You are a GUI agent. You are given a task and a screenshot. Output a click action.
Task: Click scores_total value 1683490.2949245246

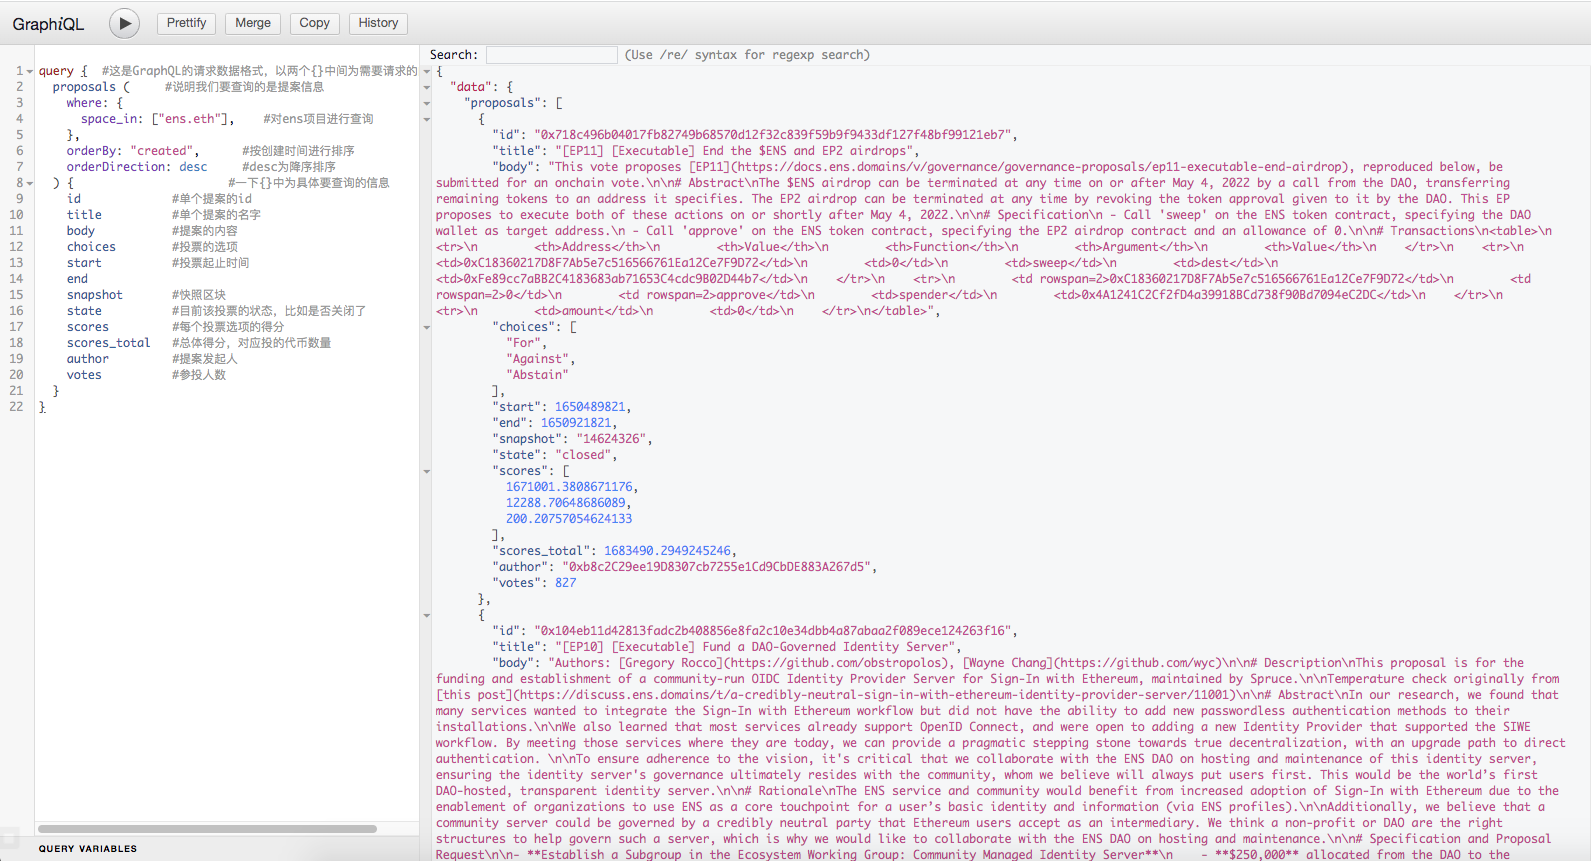point(668,551)
